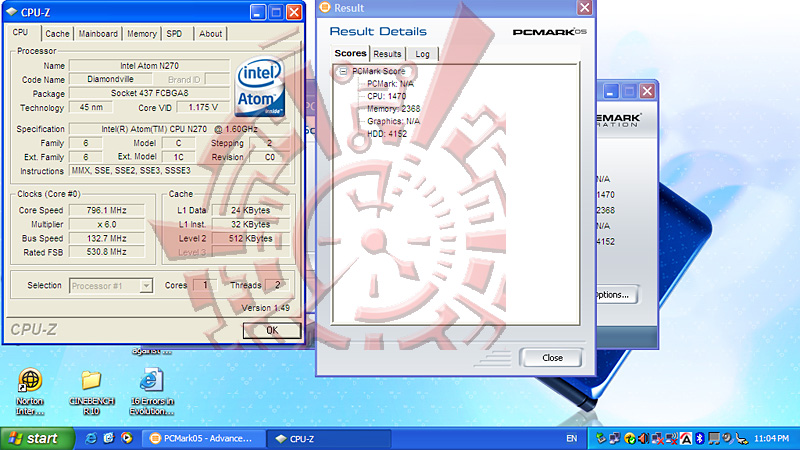This screenshot has width=800, height=450.
Task: Click the wired network disconnected tray icon
Action: click(x=658, y=438)
